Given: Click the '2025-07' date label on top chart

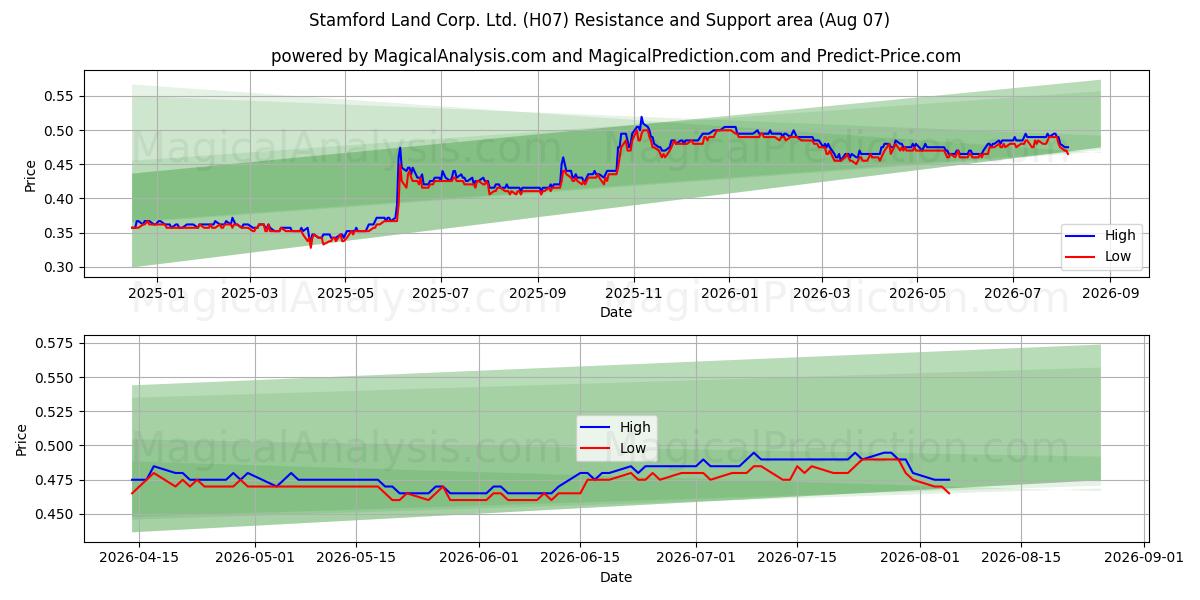Looking at the screenshot, I should (x=441, y=294).
